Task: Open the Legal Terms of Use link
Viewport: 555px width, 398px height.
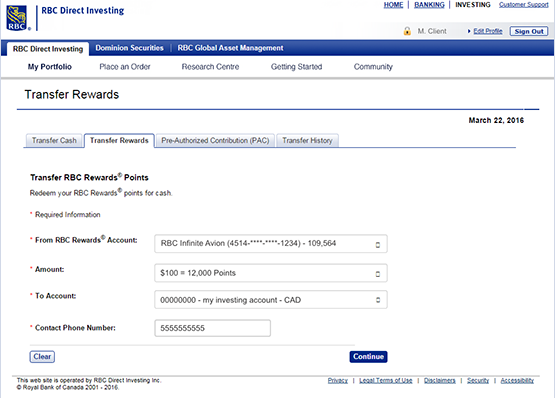Action: click(386, 380)
